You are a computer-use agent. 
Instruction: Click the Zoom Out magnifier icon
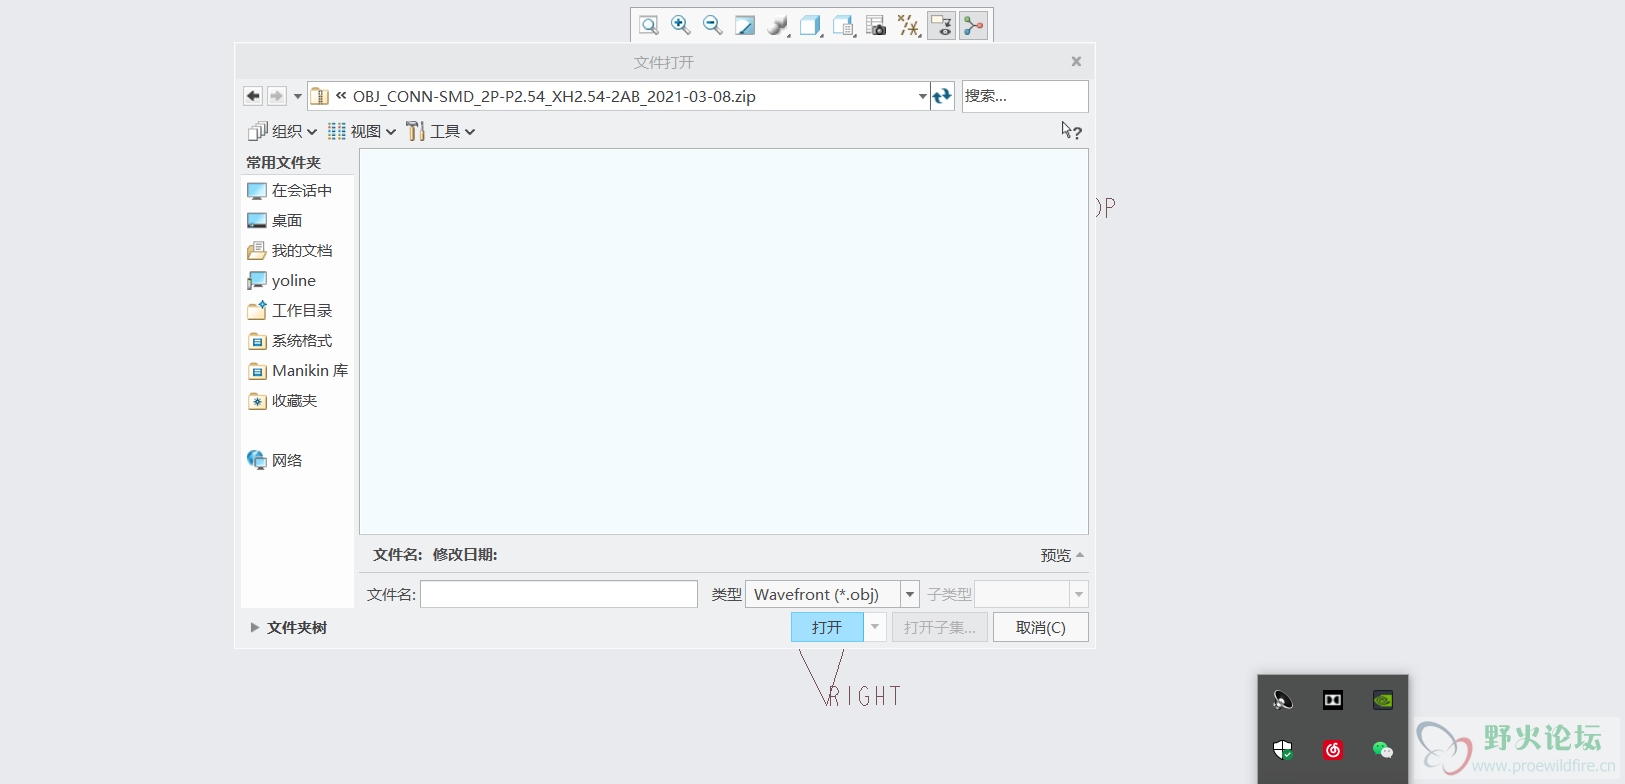coord(713,25)
